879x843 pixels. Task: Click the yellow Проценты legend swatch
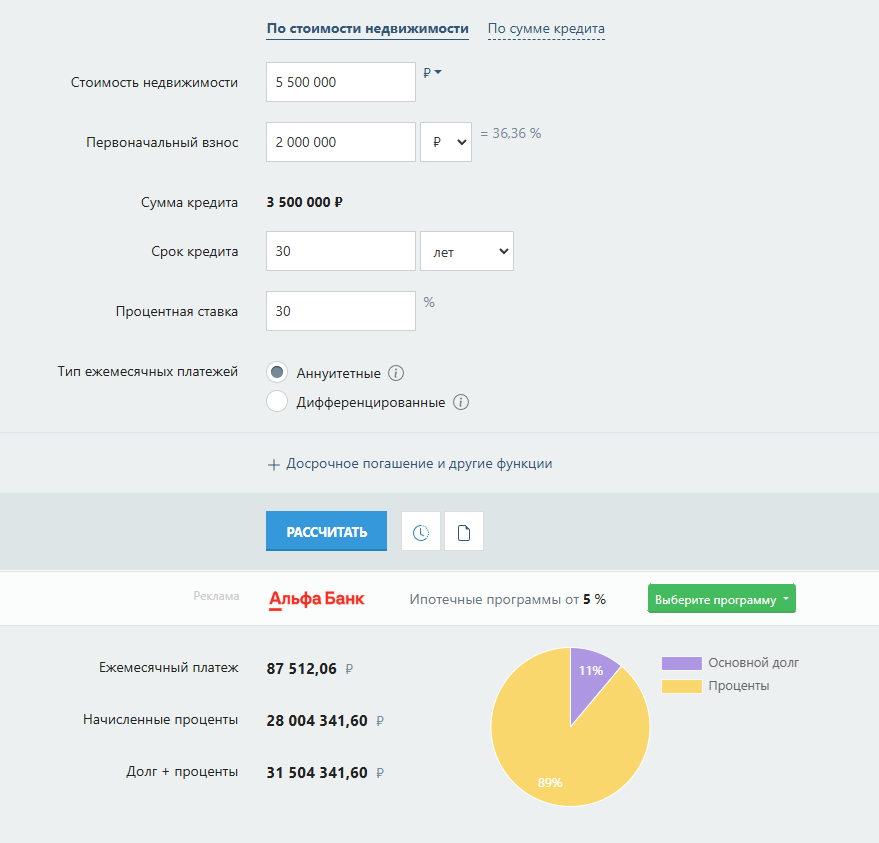(680, 686)
